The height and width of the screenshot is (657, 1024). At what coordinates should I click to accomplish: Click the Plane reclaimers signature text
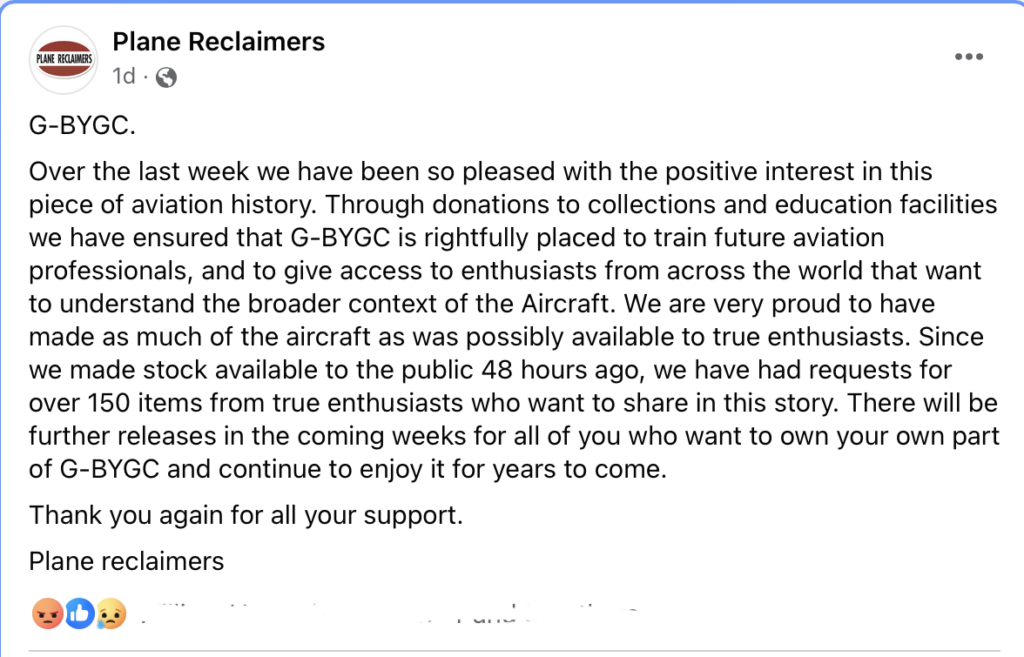click(126, 562)
